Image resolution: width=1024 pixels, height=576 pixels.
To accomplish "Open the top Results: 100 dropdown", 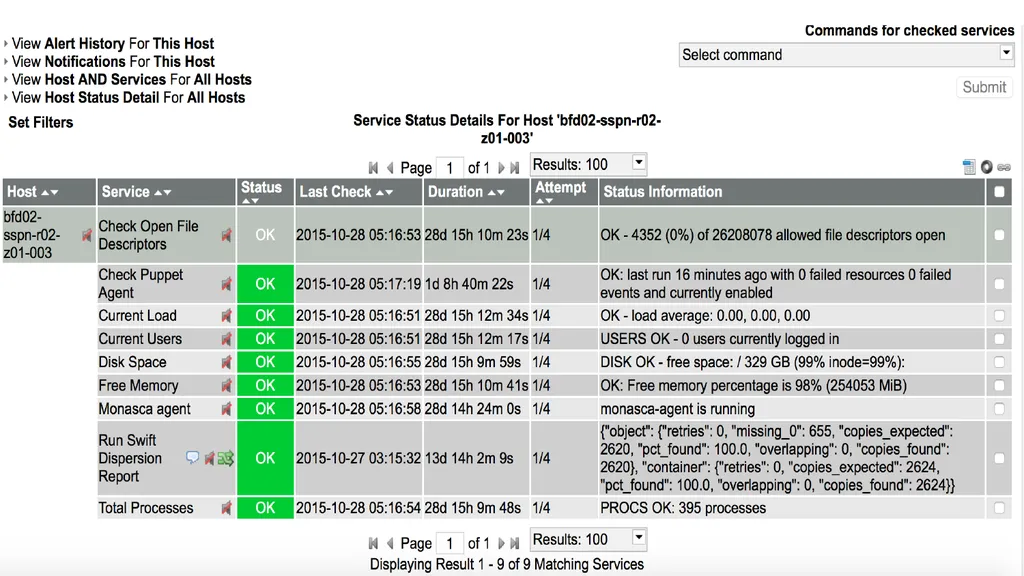I will 588,164.
